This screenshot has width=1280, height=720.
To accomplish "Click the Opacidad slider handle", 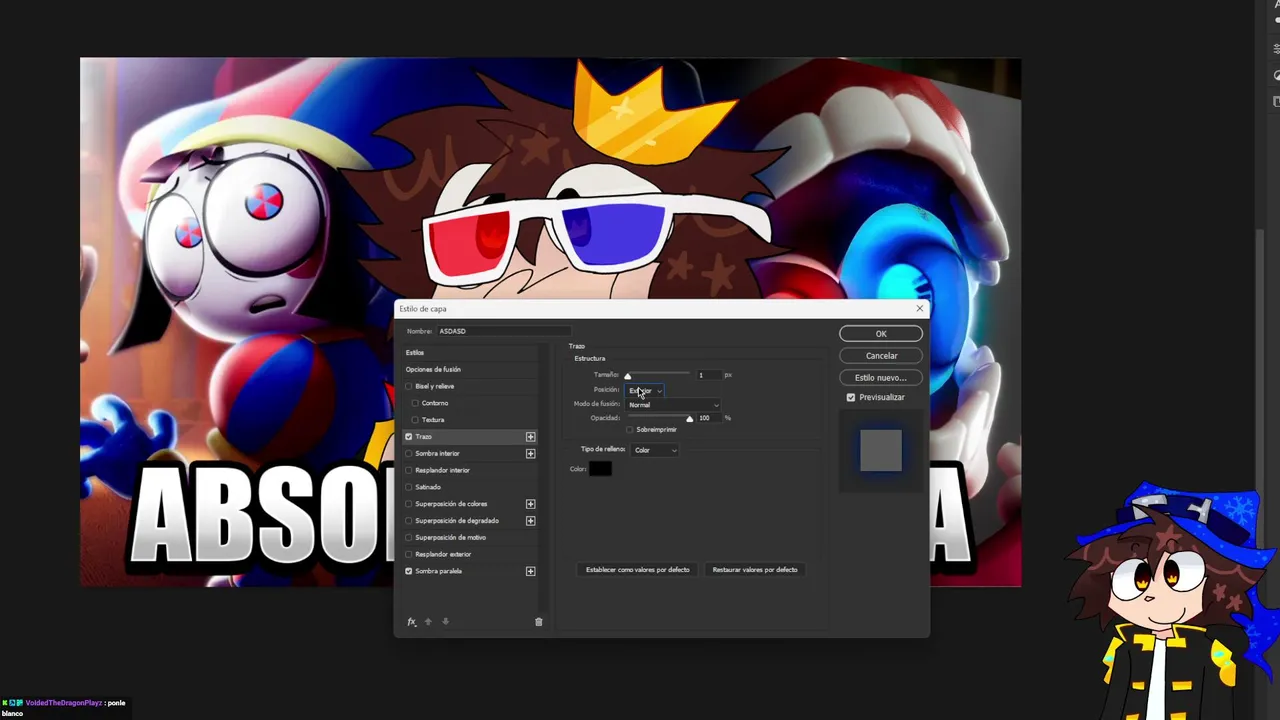I will [689, 419].
